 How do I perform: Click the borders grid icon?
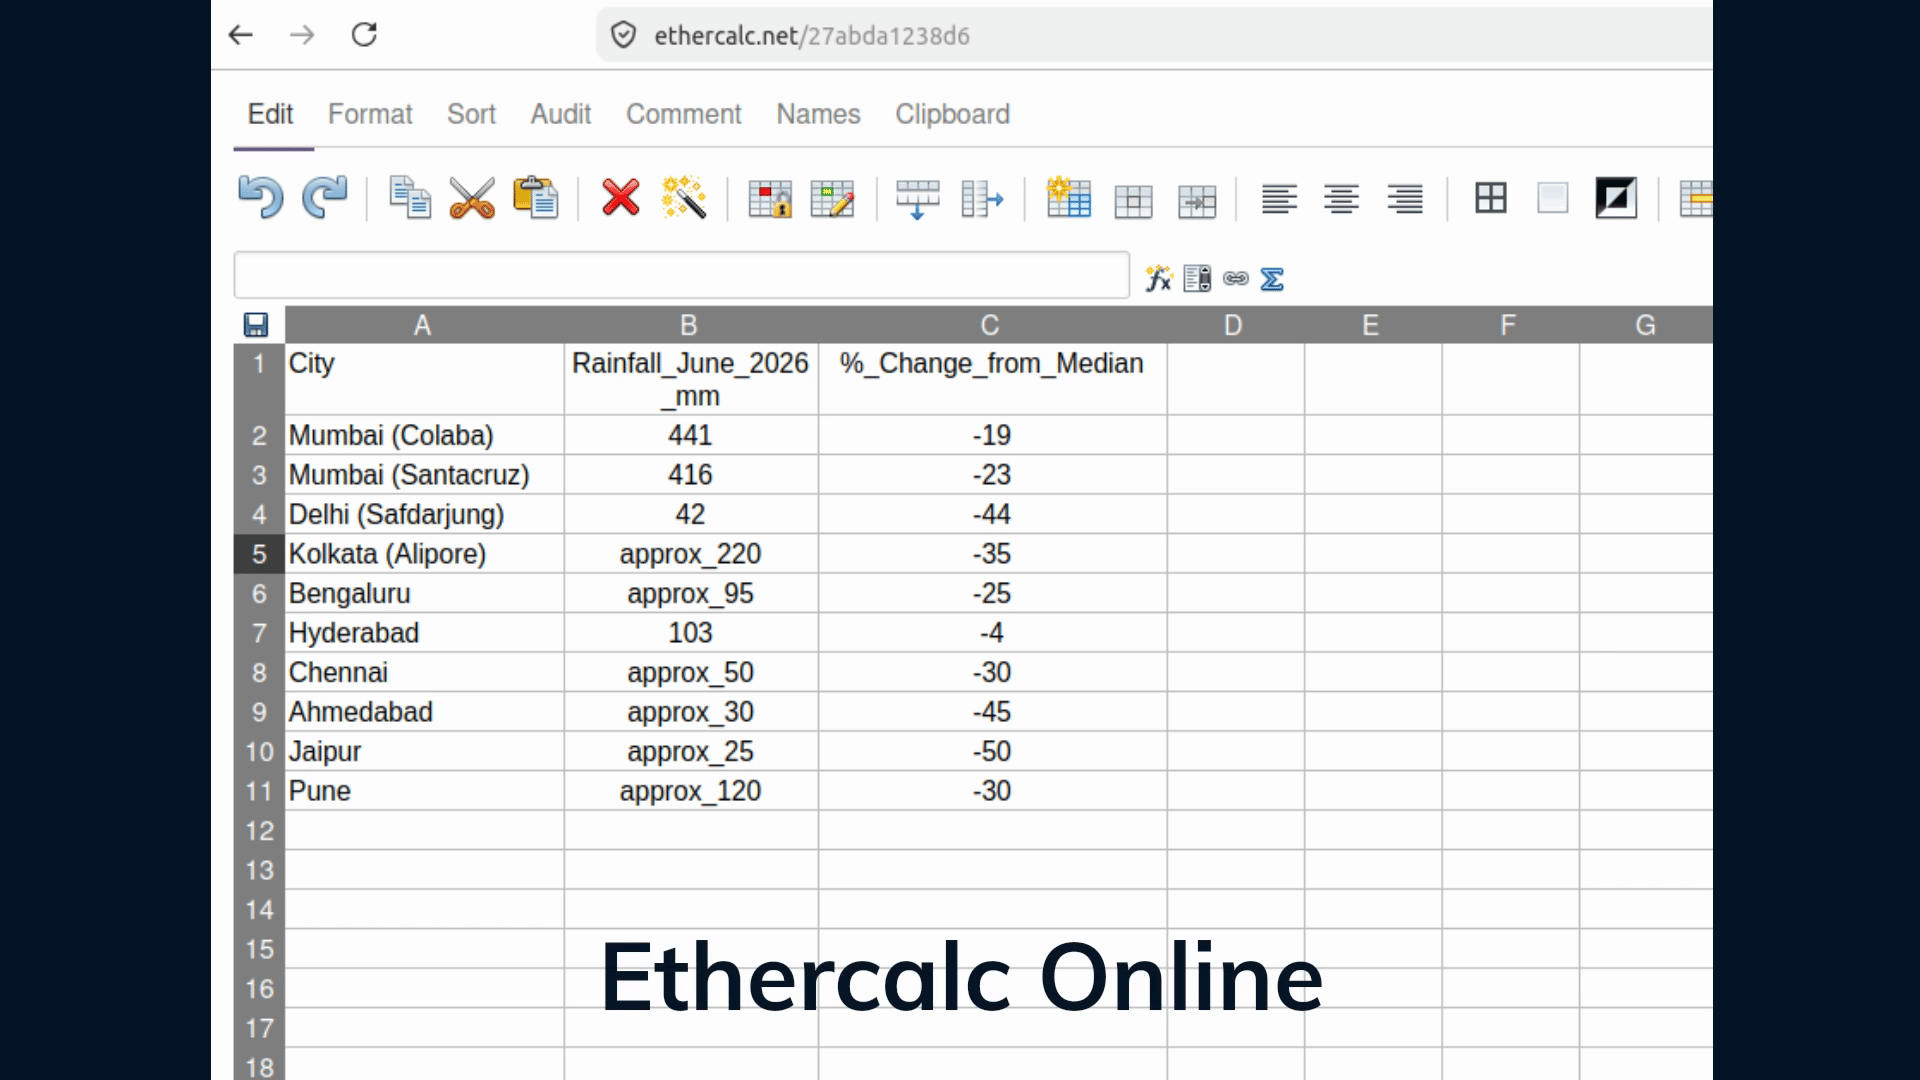click(x=1491, y=198)
